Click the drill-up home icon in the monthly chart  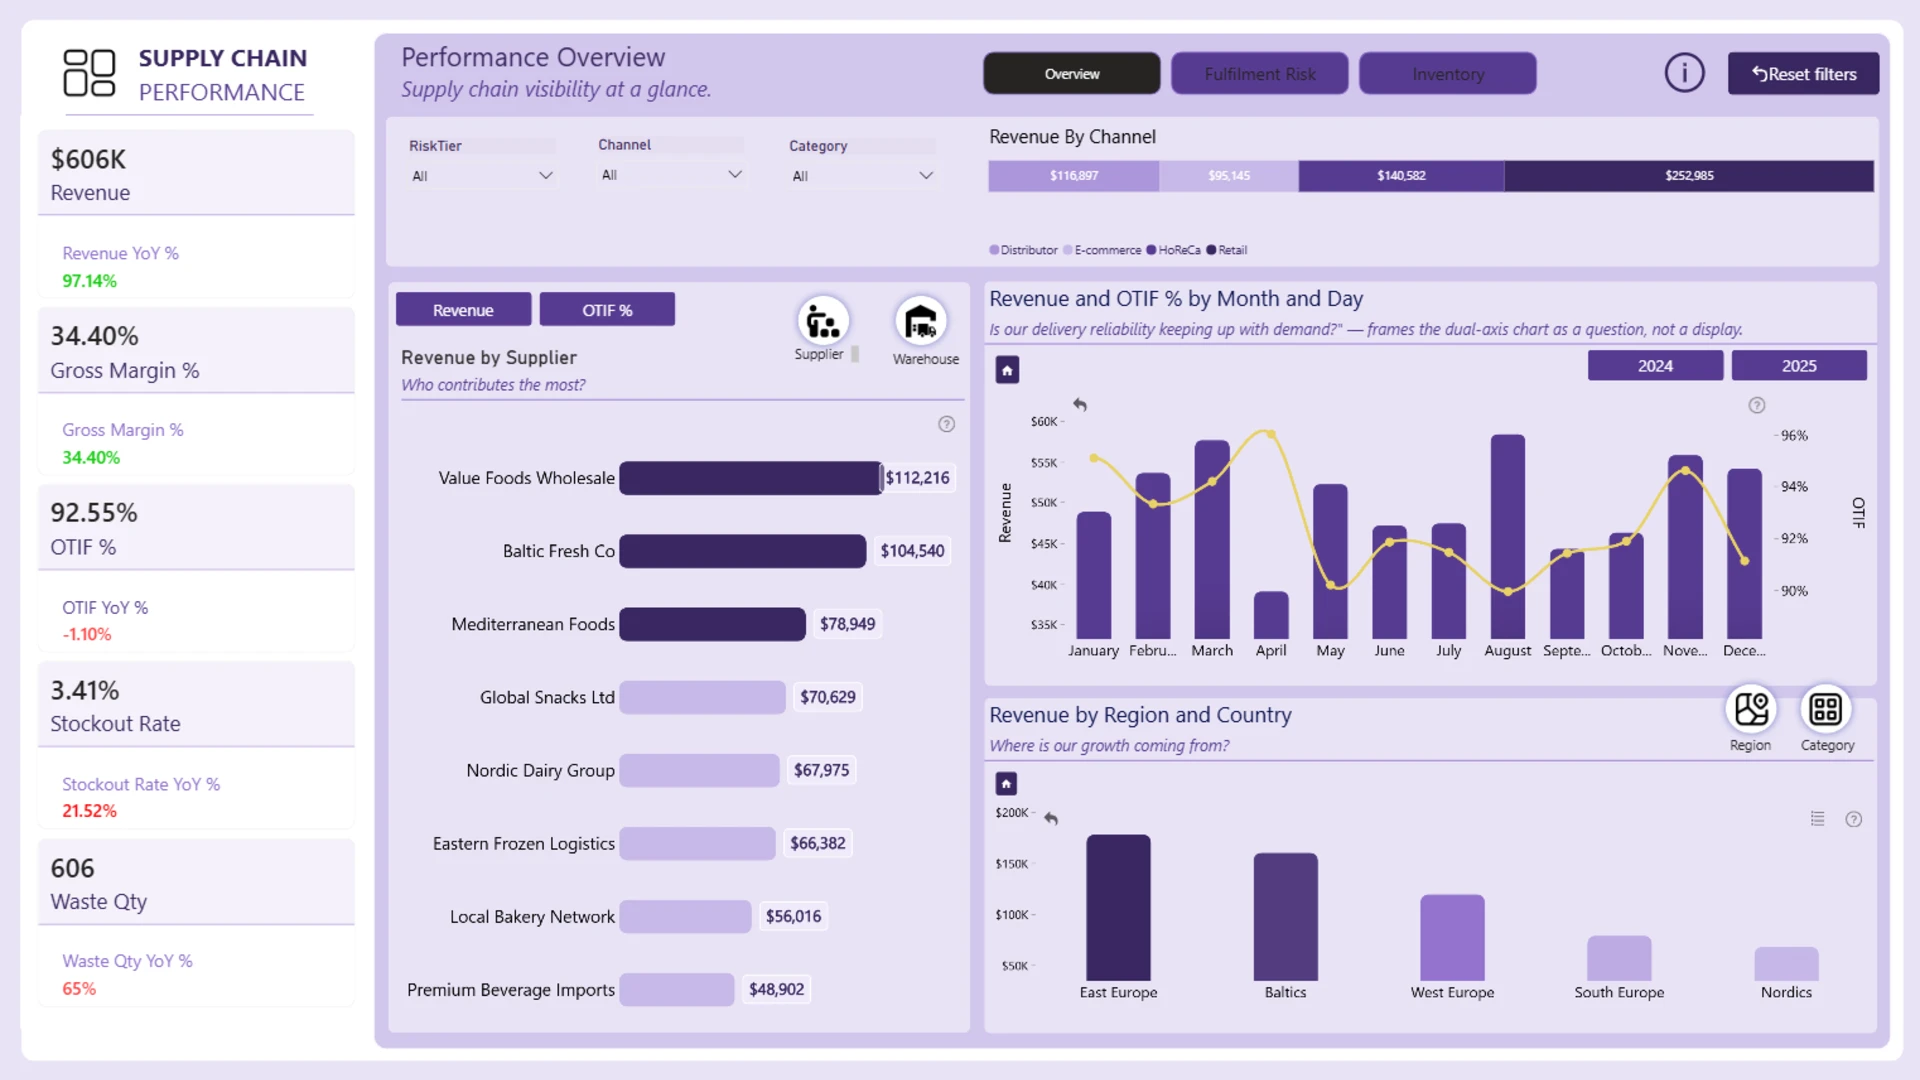[1007, 371]
